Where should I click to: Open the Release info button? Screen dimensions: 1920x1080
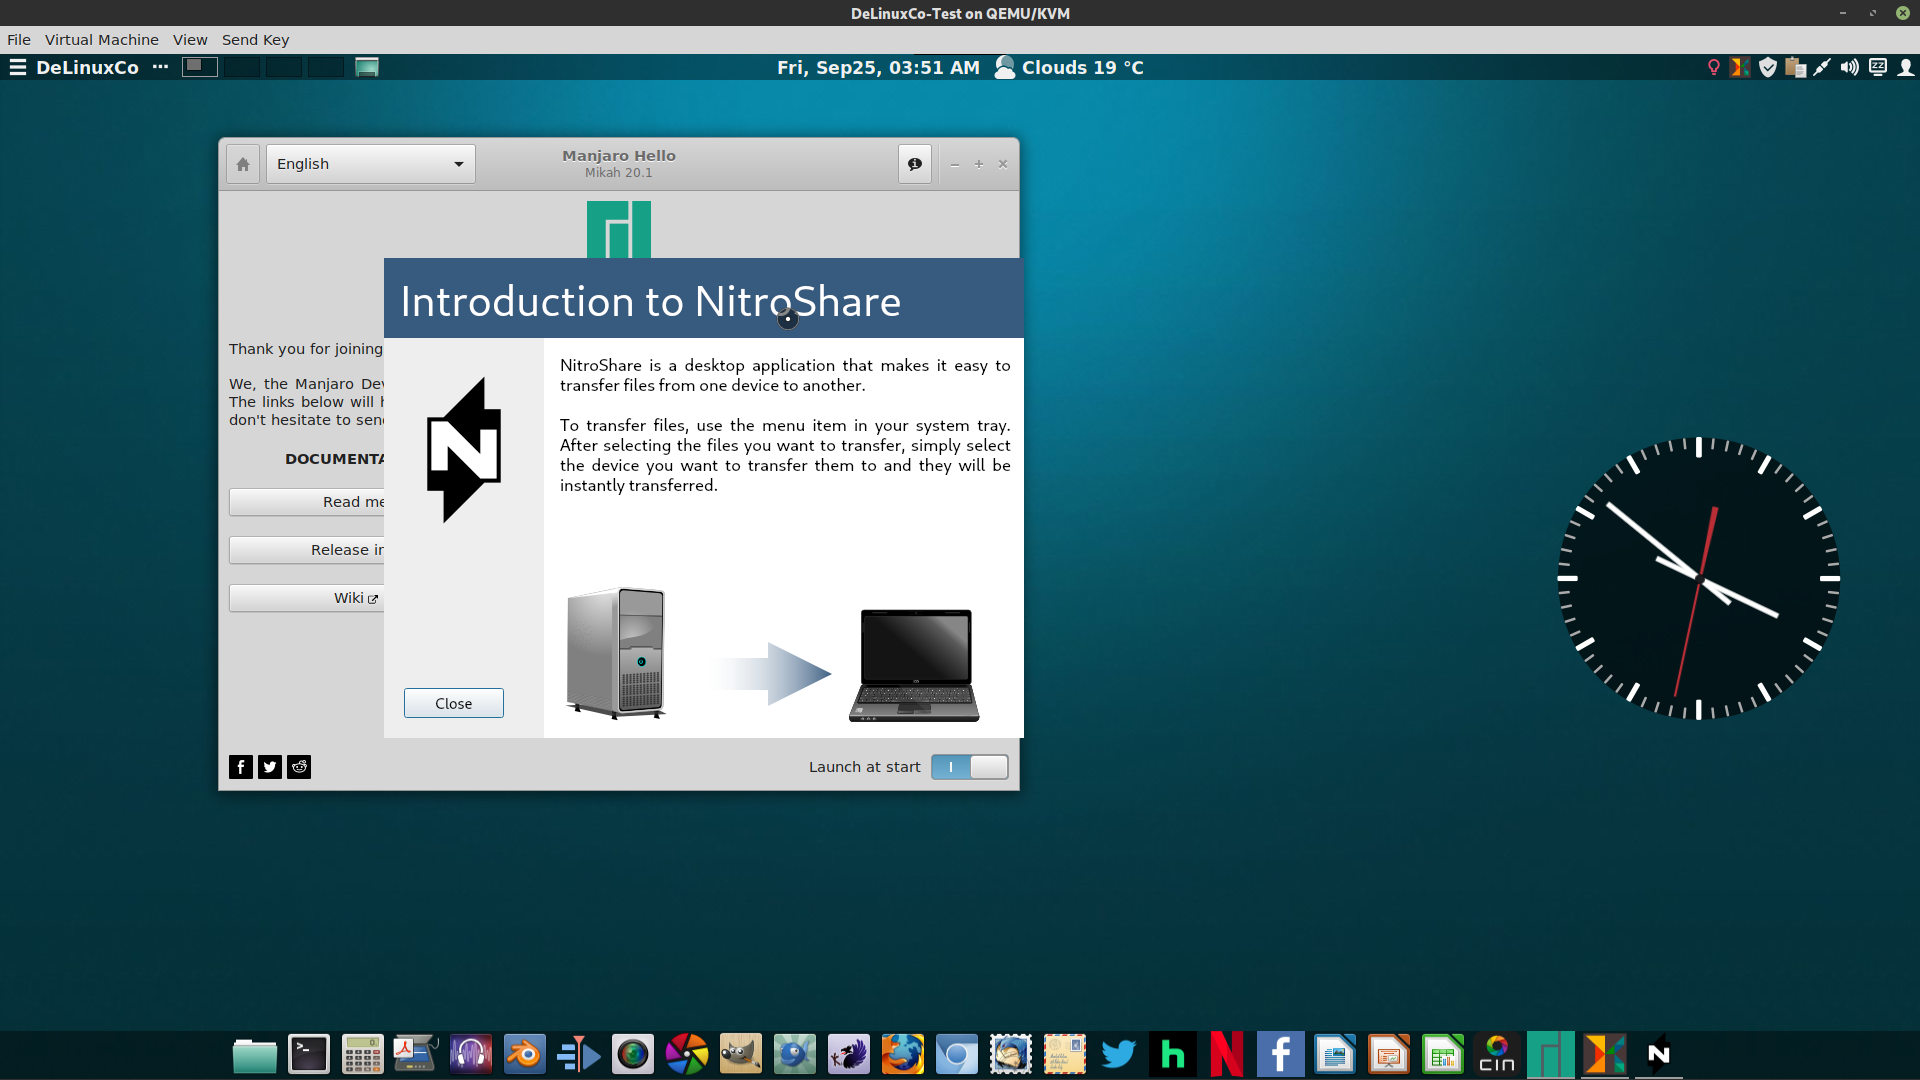coord(307,550)
